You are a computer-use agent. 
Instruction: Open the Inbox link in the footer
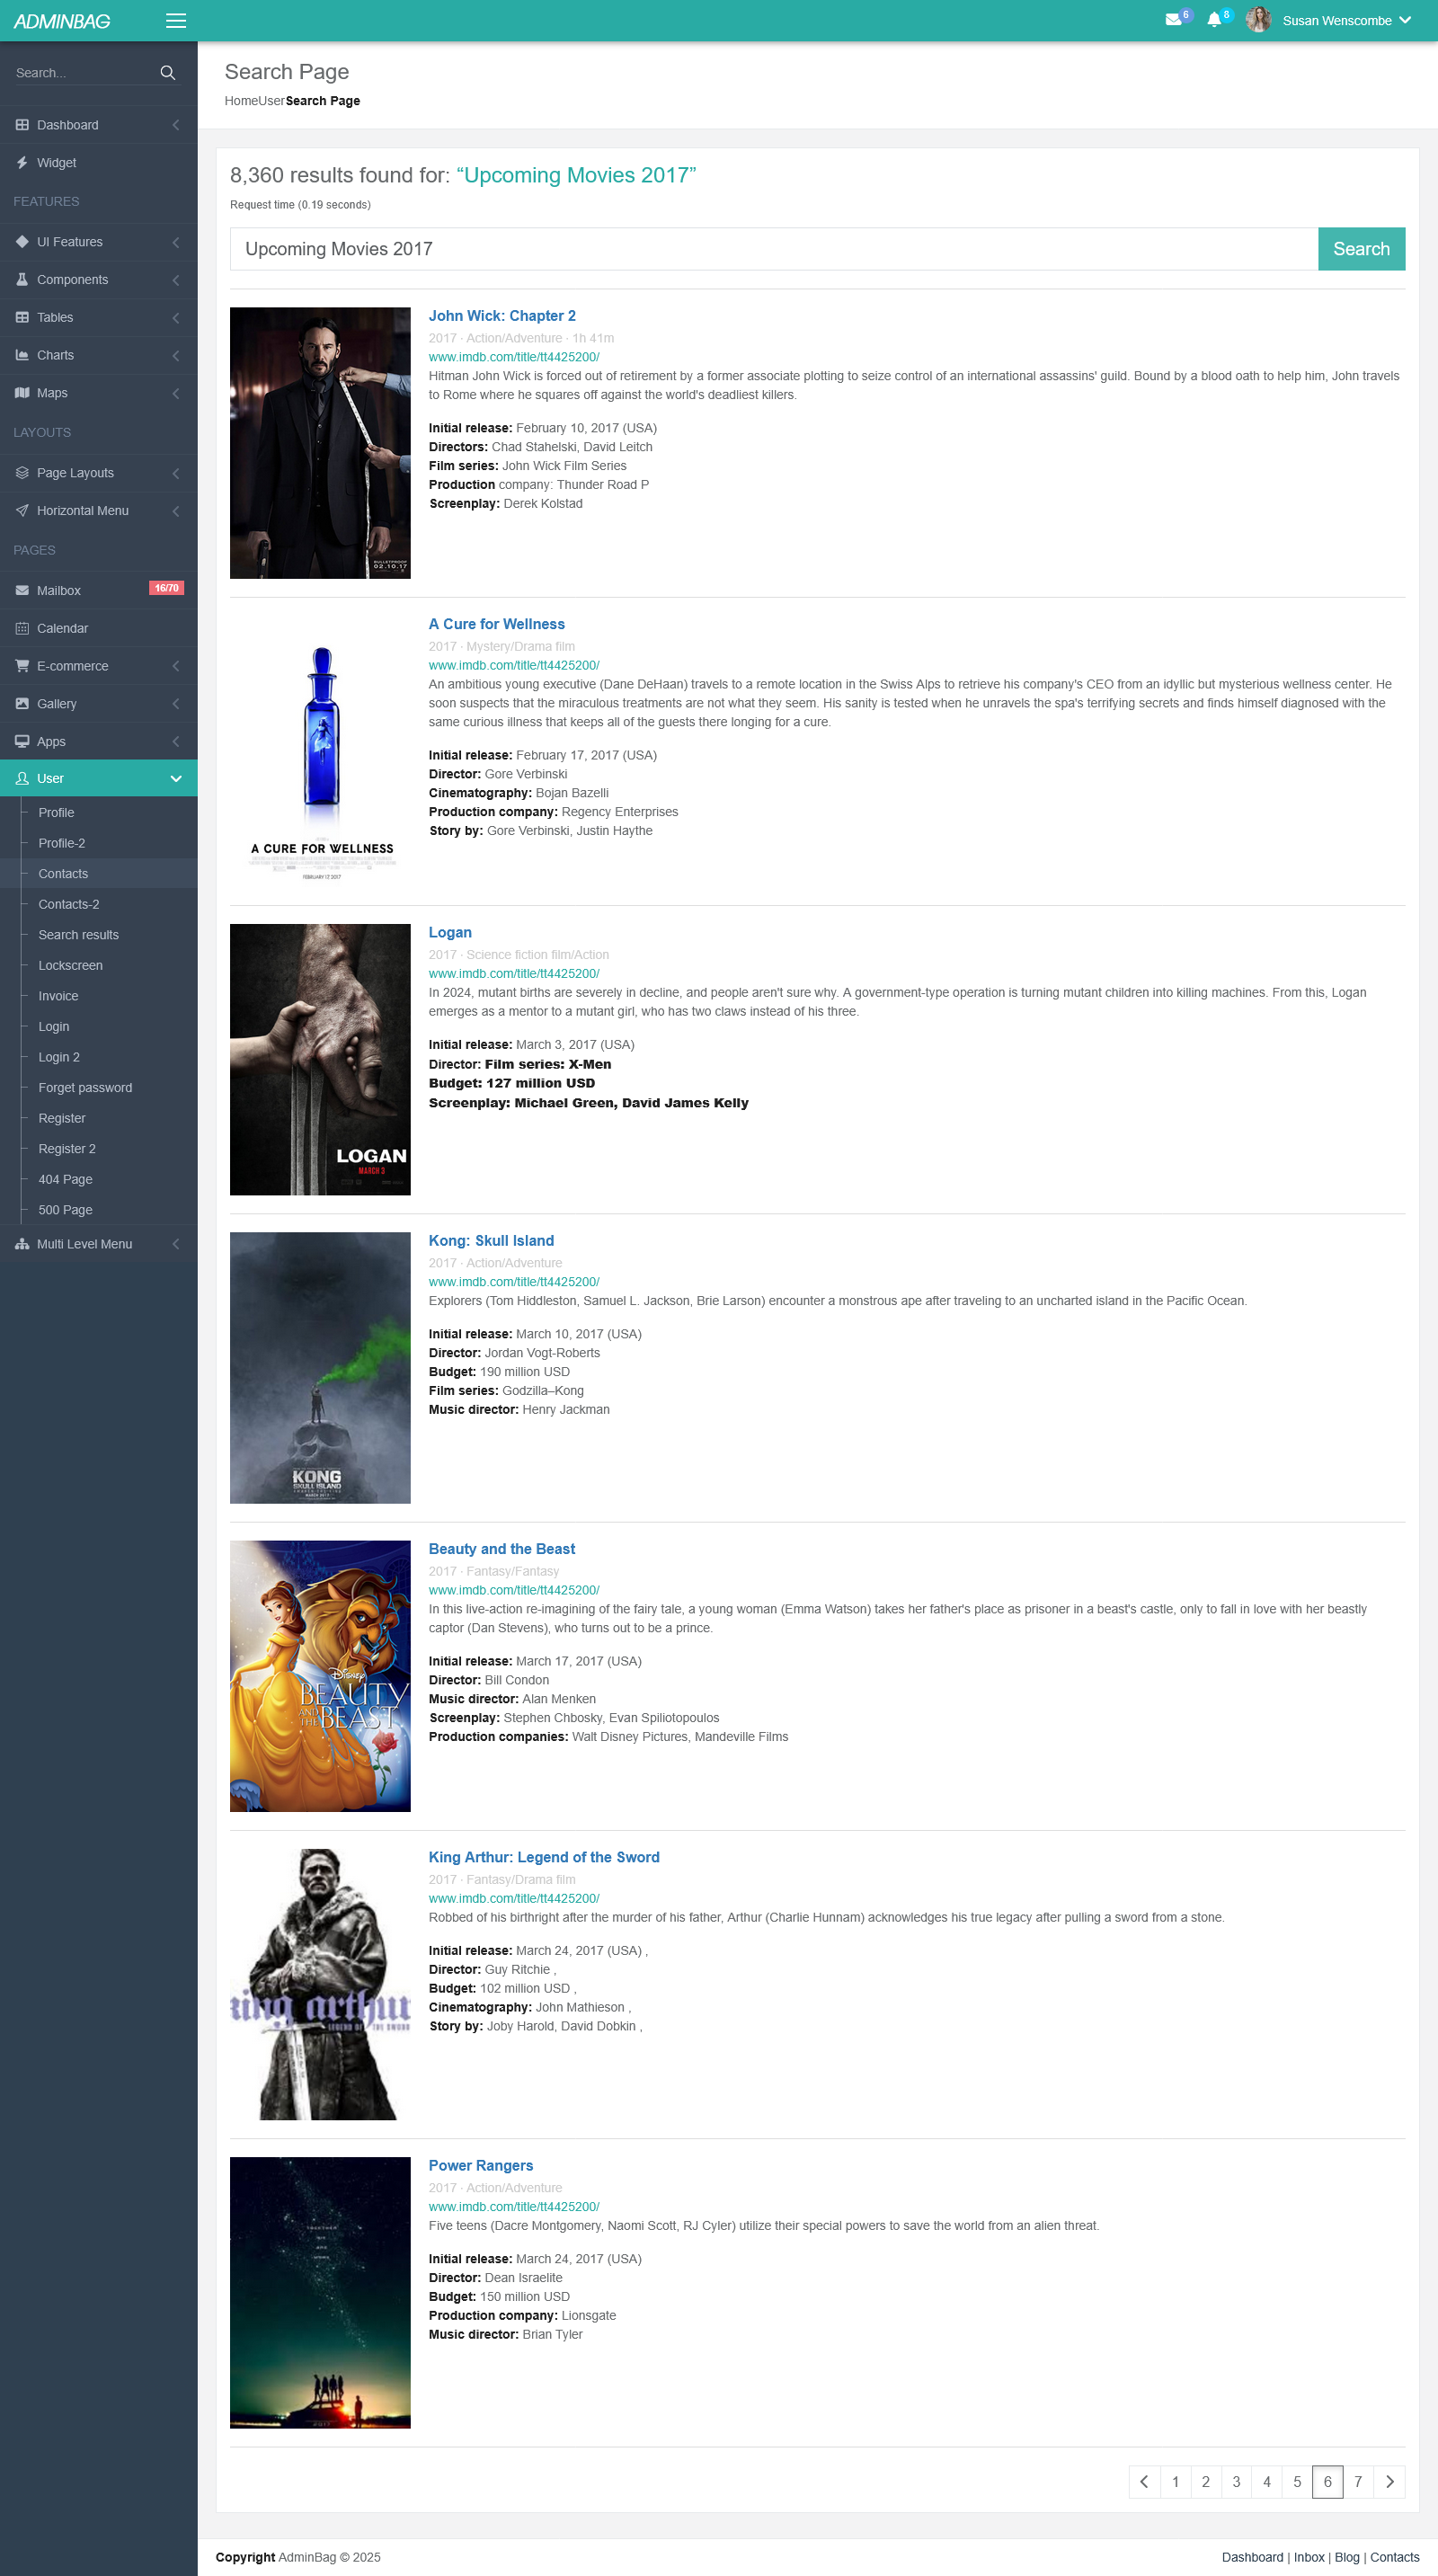[1309, 2557]
